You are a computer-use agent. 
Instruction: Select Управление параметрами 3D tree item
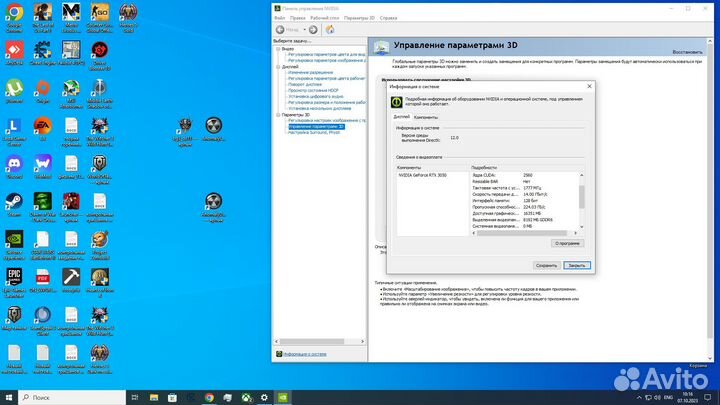click(316, 126)
